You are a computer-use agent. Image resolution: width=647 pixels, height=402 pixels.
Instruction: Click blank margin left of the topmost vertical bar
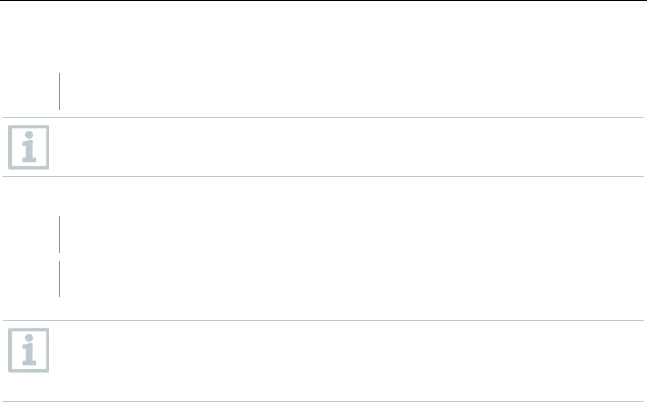point(28,90)
